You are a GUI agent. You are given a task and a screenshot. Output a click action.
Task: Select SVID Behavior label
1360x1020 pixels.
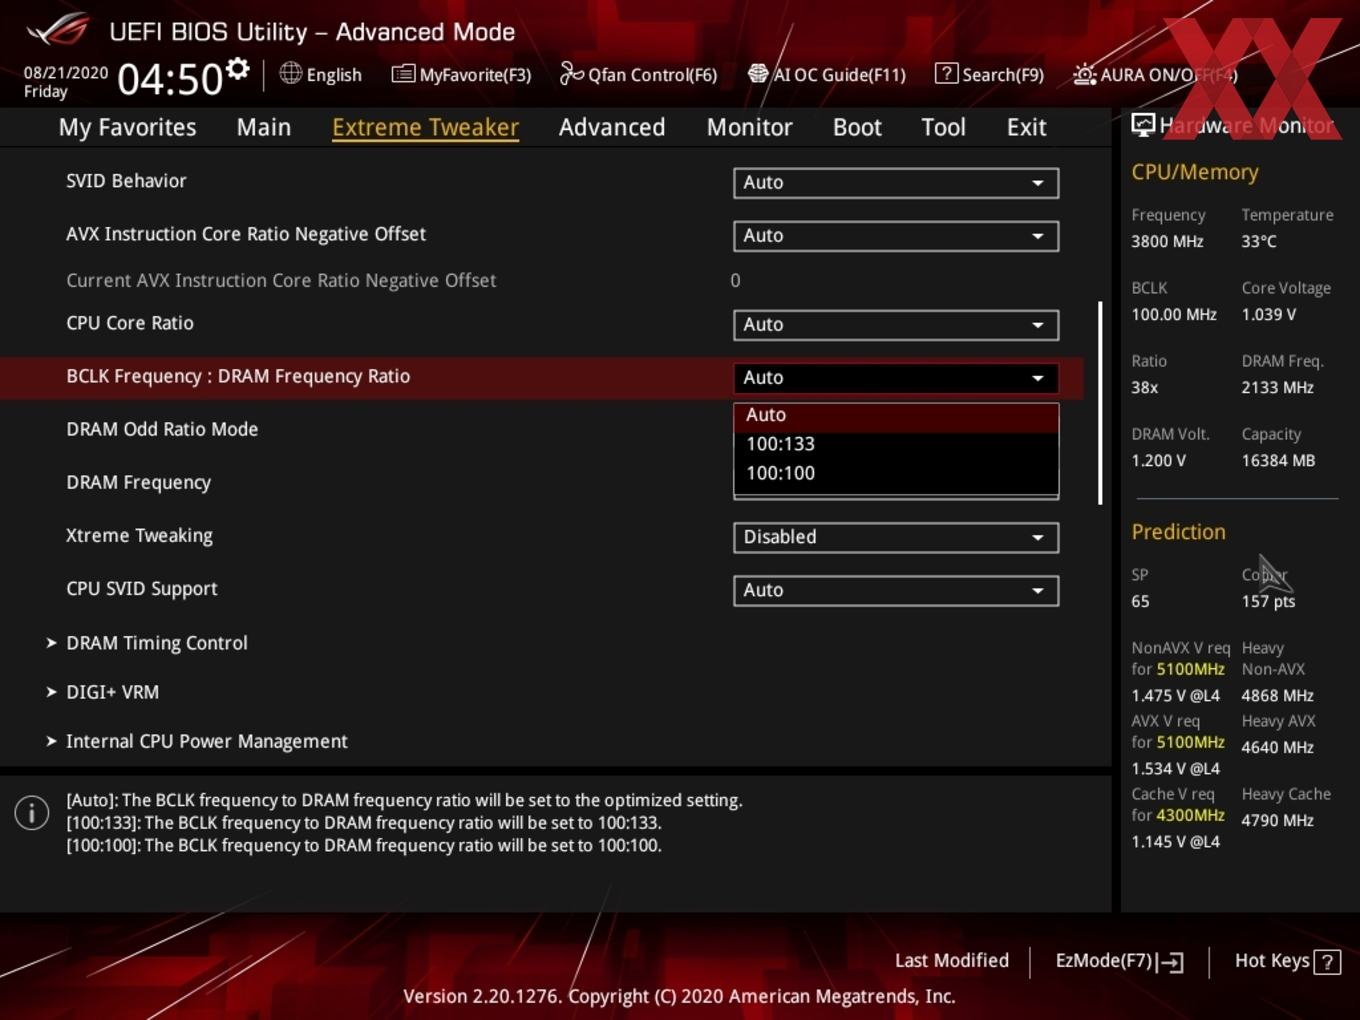[126, 181]
